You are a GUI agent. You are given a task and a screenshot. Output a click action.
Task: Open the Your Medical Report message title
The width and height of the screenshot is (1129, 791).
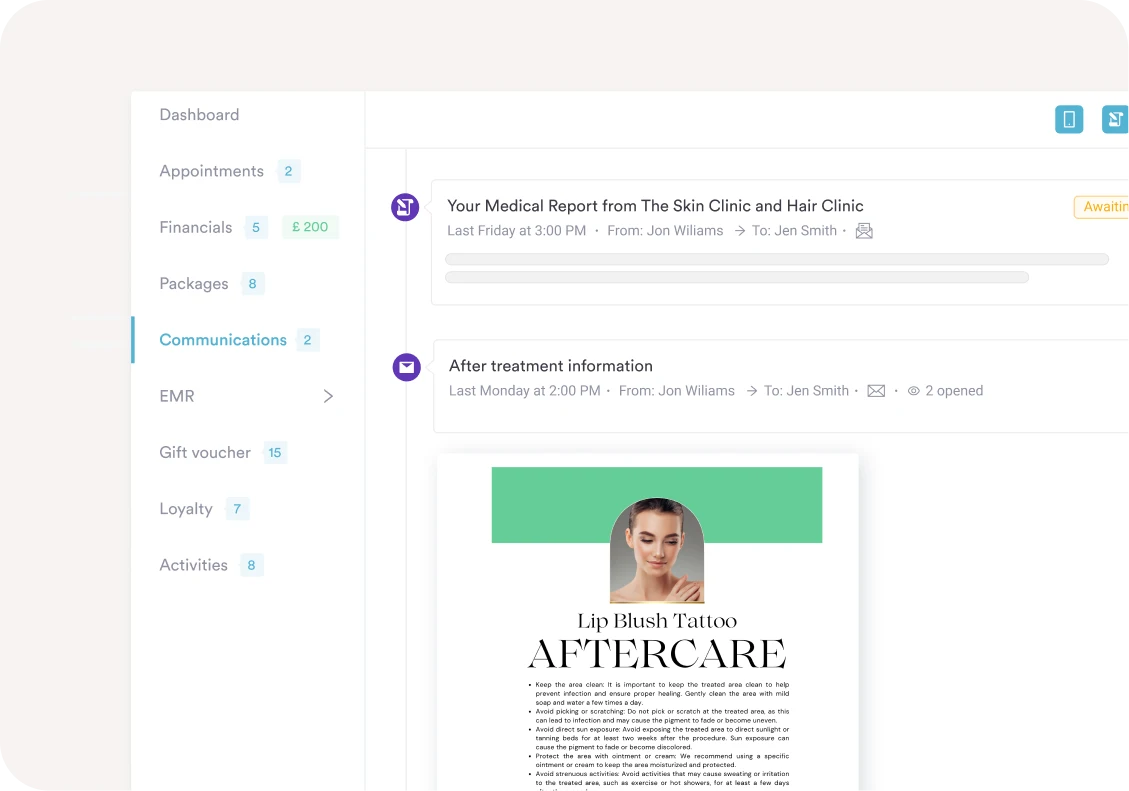coord(655,206)
